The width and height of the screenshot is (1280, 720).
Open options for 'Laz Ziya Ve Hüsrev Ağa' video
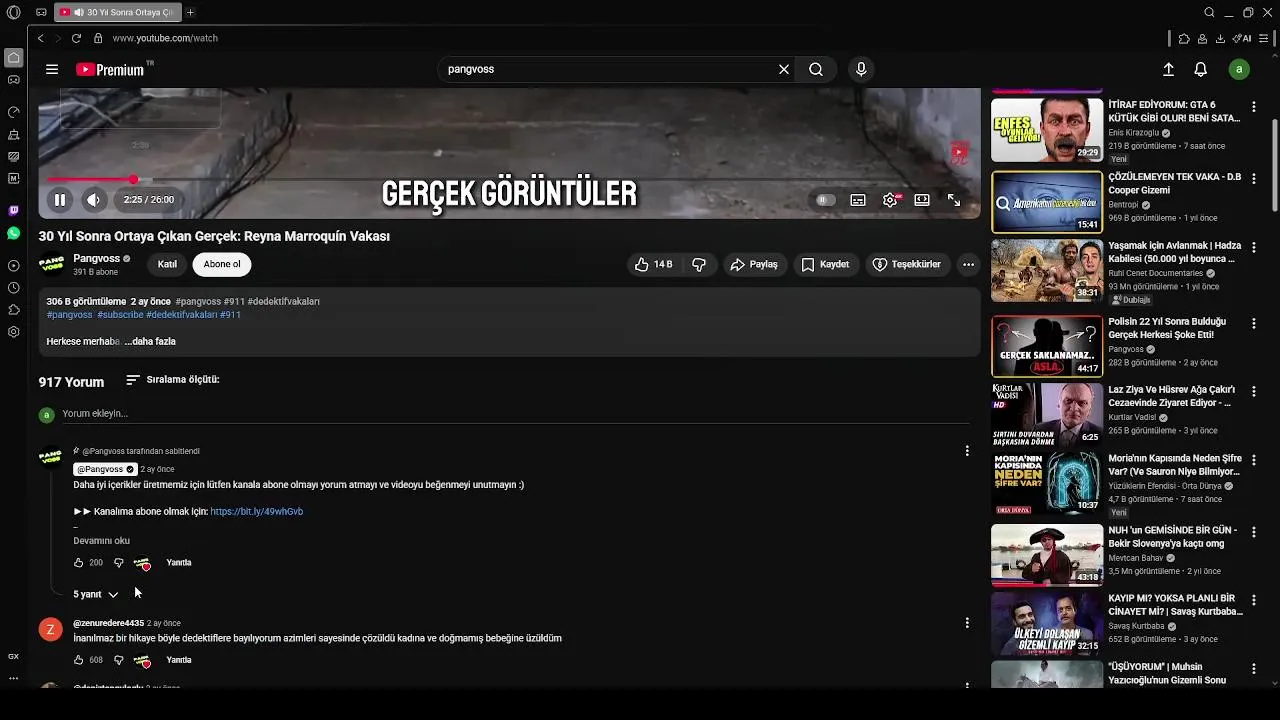pyautogui.click(x=1254, y=391)
